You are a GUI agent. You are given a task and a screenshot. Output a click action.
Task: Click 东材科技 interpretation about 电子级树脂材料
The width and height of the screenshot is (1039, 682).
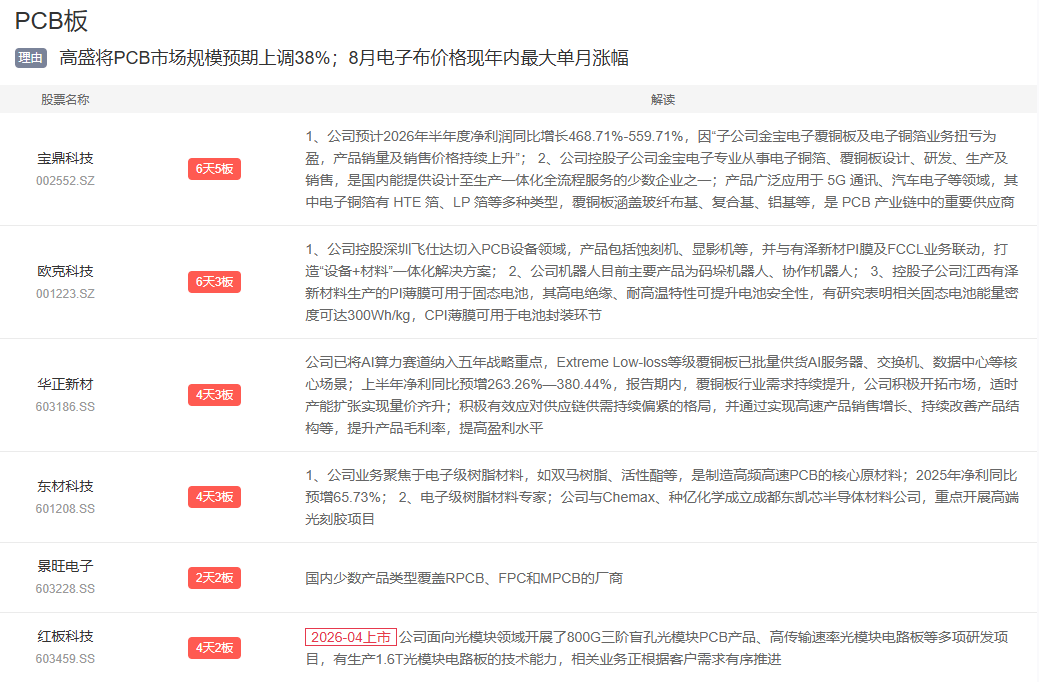661,497
